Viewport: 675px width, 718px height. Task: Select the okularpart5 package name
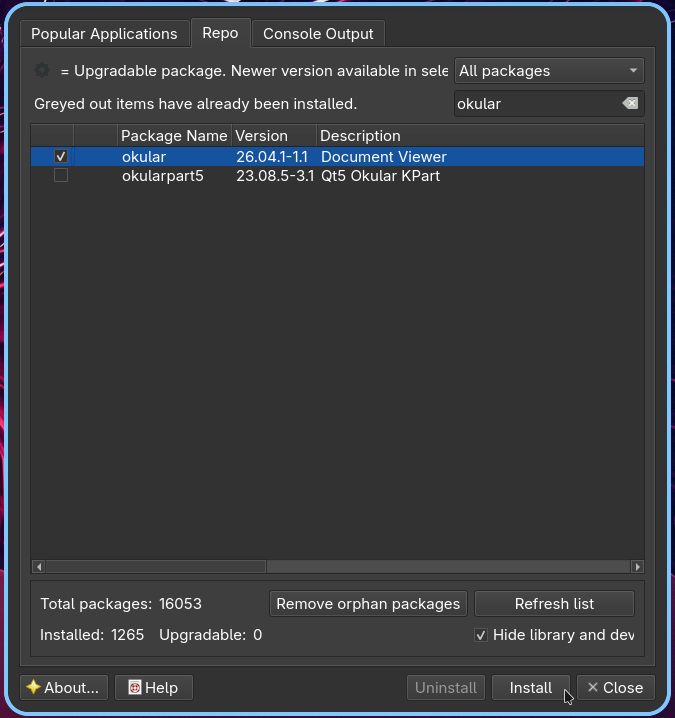pyautogui.click(x=163, y=176)
